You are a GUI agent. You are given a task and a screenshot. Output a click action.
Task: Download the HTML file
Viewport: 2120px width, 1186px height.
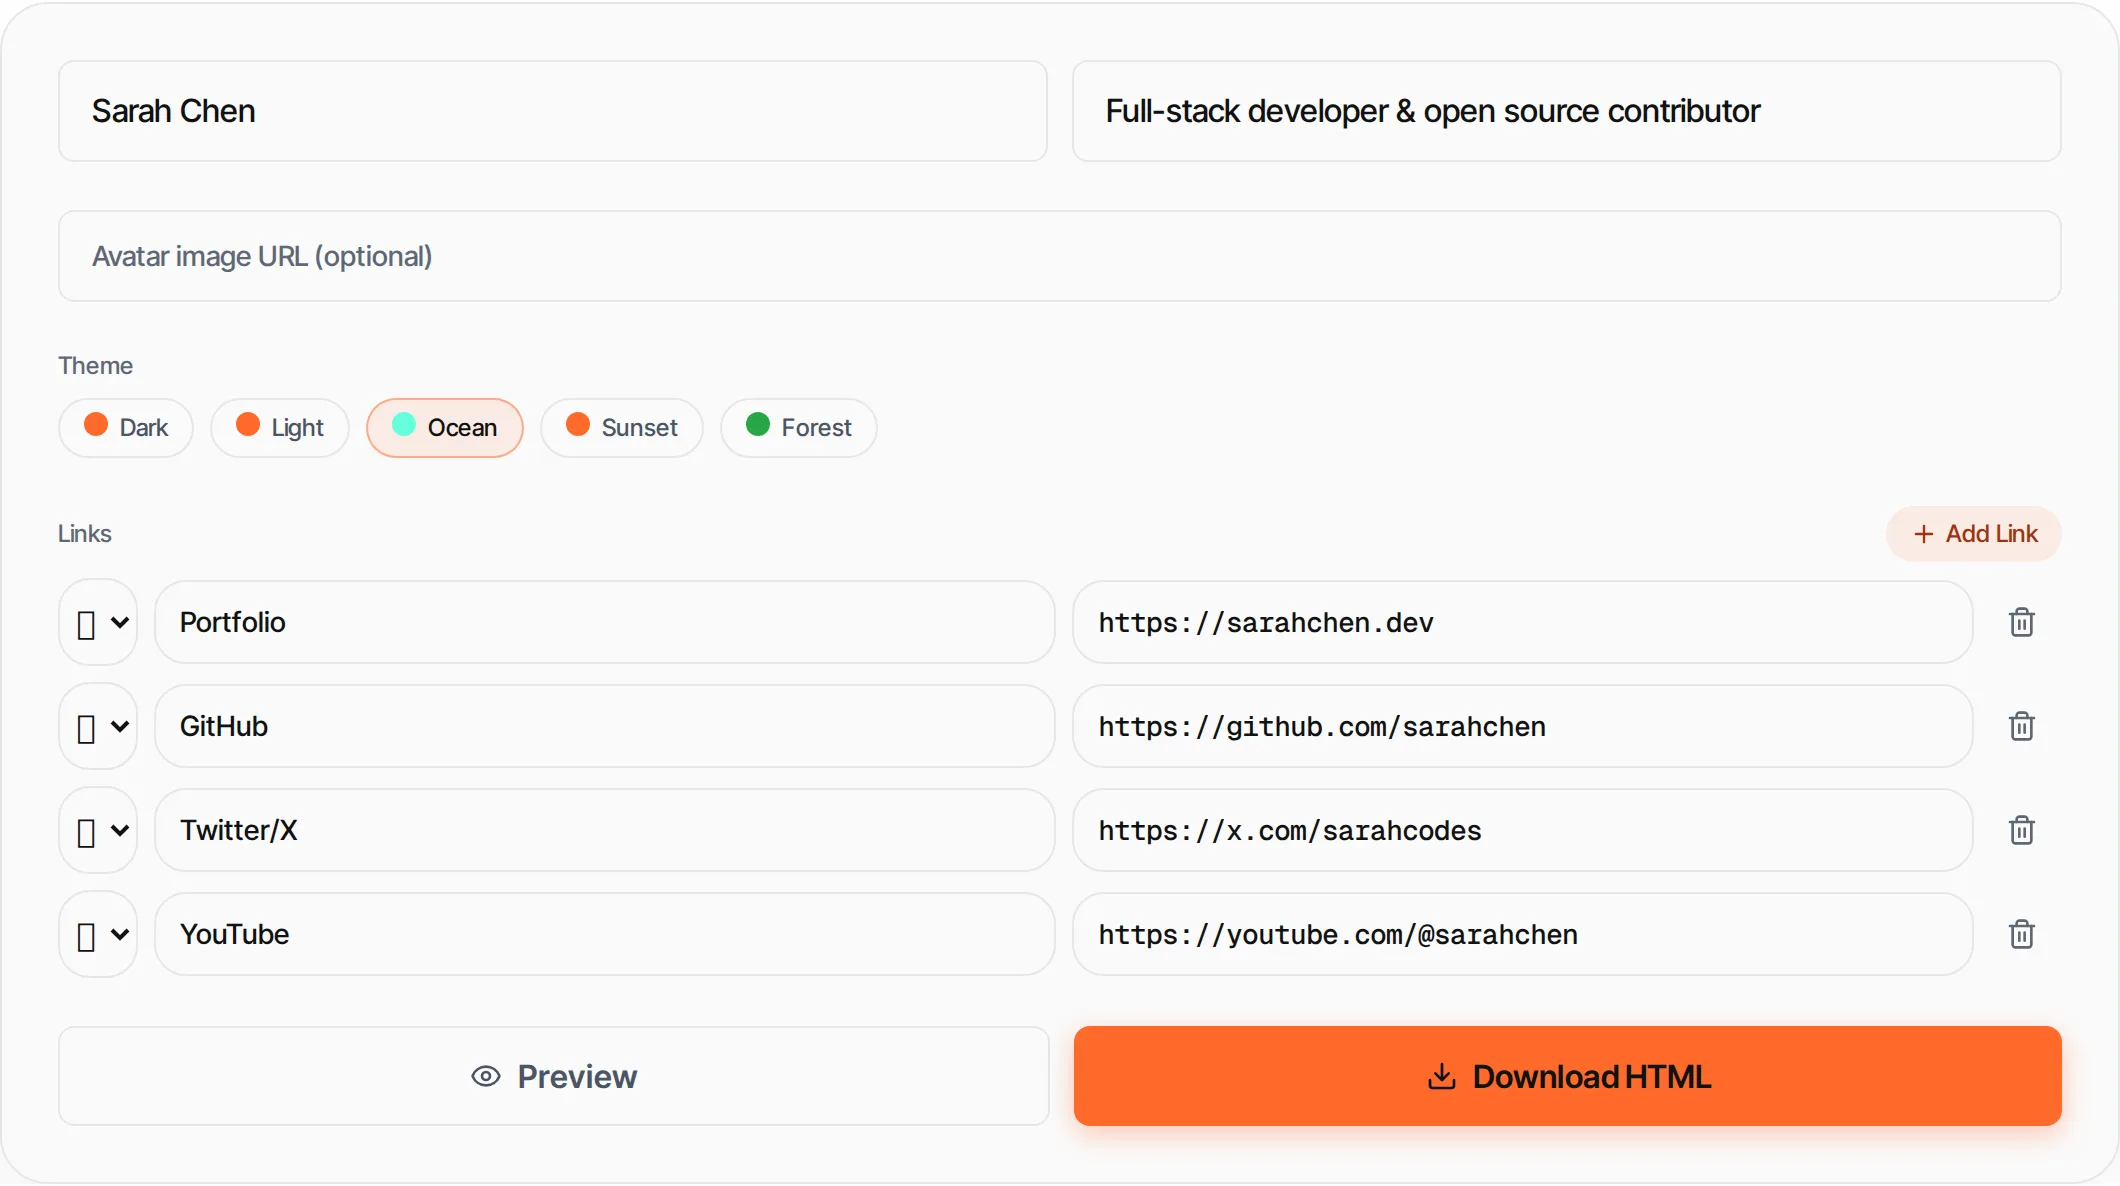click(x=1567, y=1076)
